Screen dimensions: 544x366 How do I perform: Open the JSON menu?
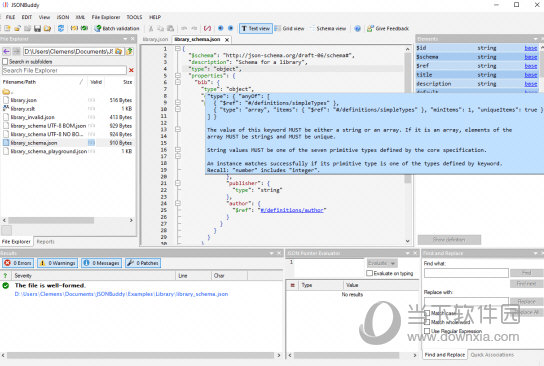tap(63, 17)
